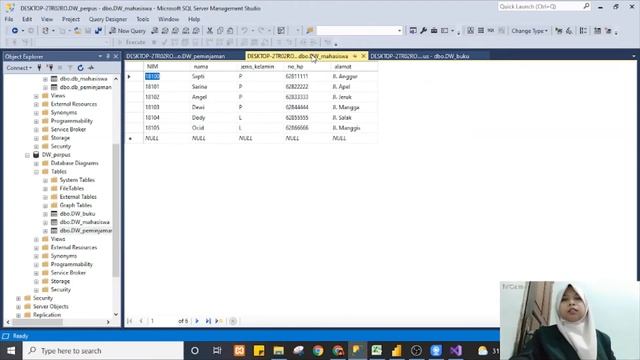Click the cell containing Dody

click(214, 118)
